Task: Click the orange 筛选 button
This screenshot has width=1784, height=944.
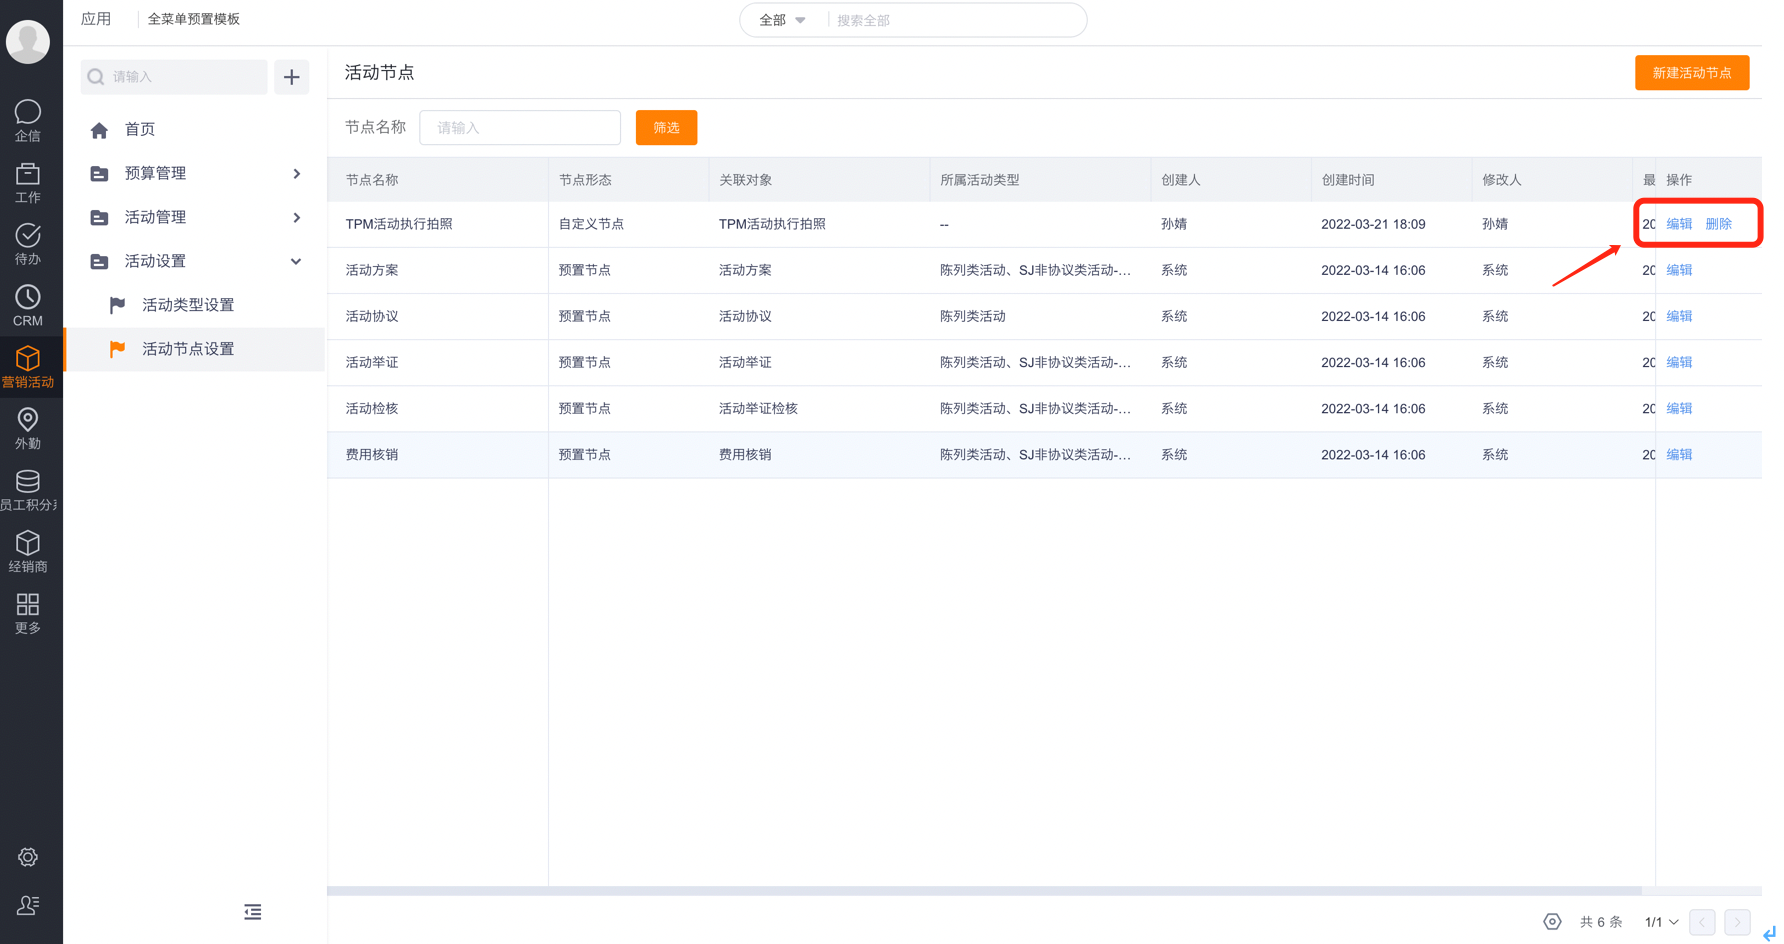Action: click(x=666, y=128)
